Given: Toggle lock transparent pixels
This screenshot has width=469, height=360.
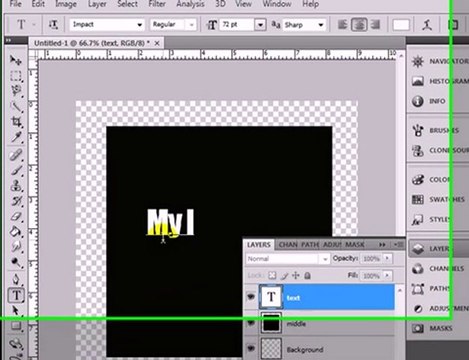Looking at the screenshot, I should coord(272,276).
